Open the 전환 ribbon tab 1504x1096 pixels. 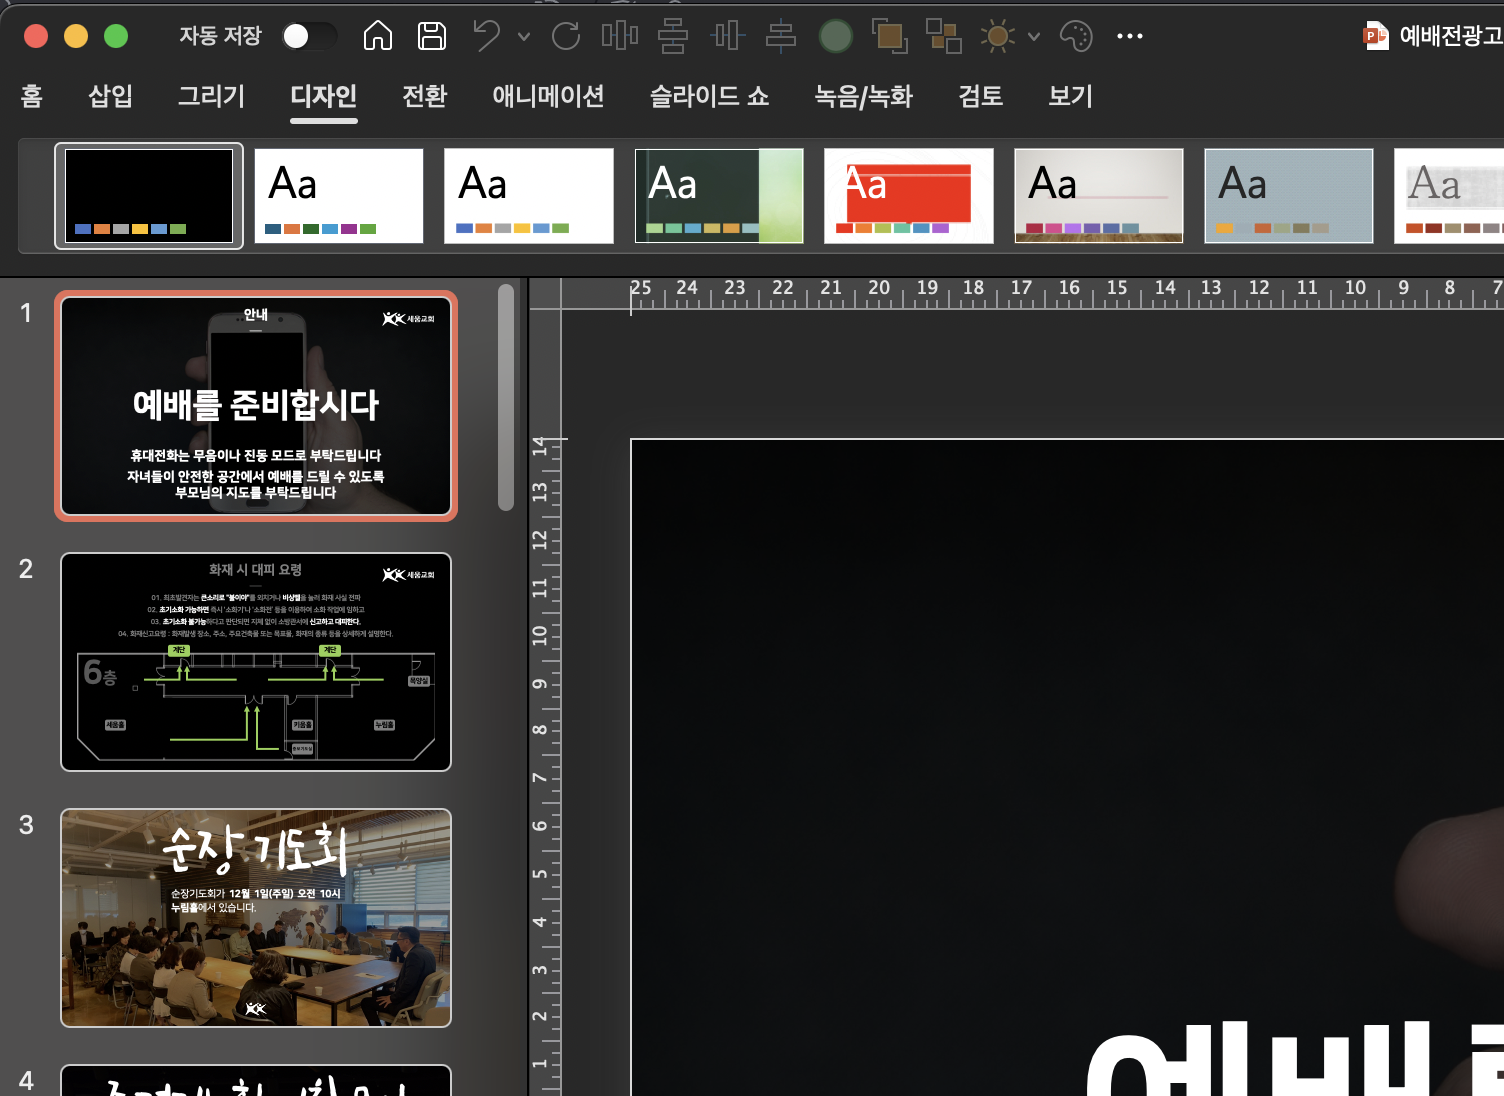point(424,96)
